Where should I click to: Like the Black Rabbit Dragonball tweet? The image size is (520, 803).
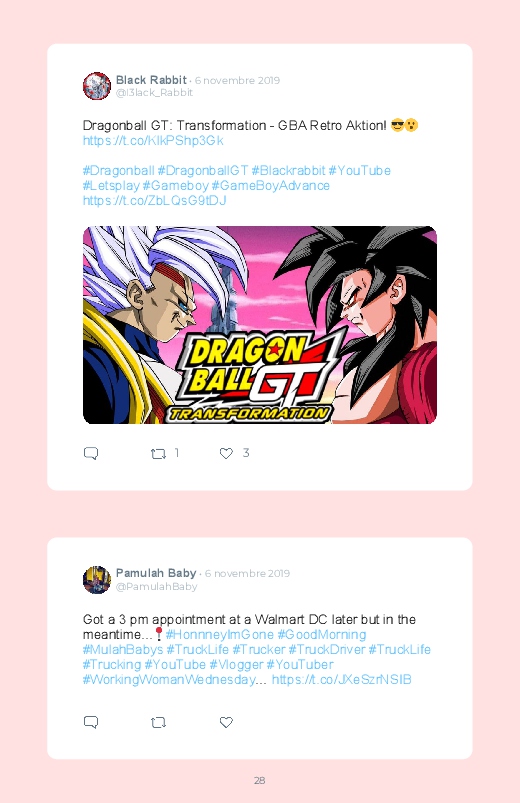click(x=226, y=453)
